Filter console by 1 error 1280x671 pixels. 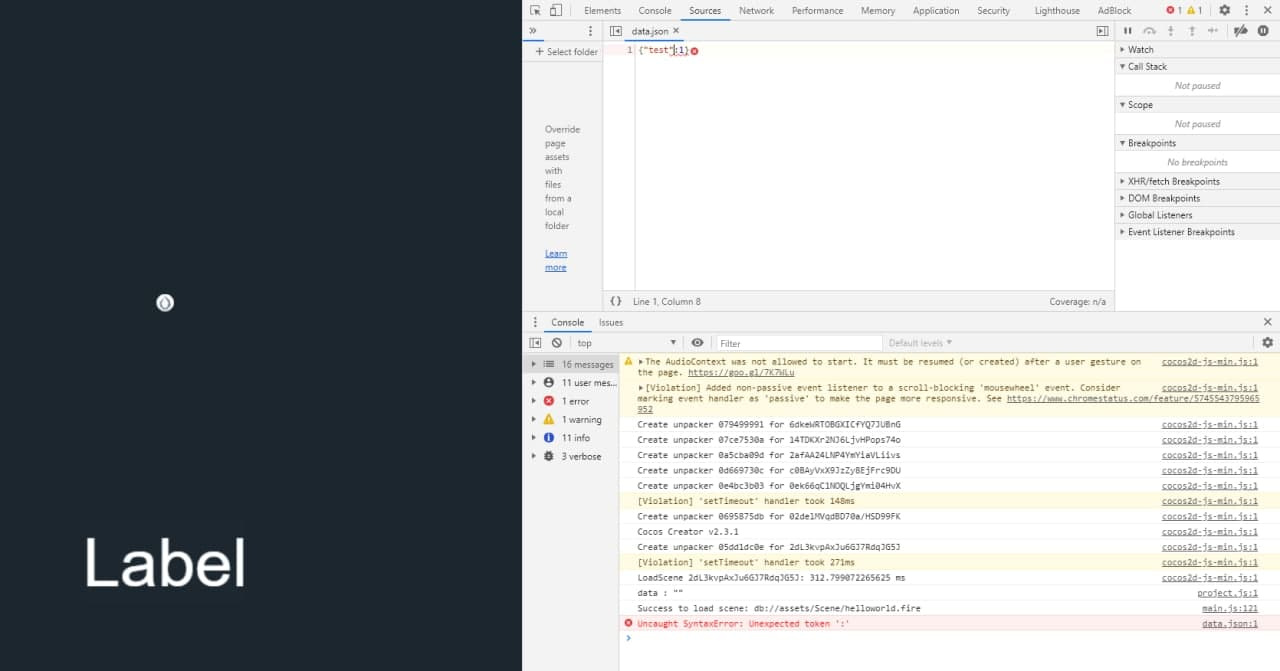[x=572, y=401]
